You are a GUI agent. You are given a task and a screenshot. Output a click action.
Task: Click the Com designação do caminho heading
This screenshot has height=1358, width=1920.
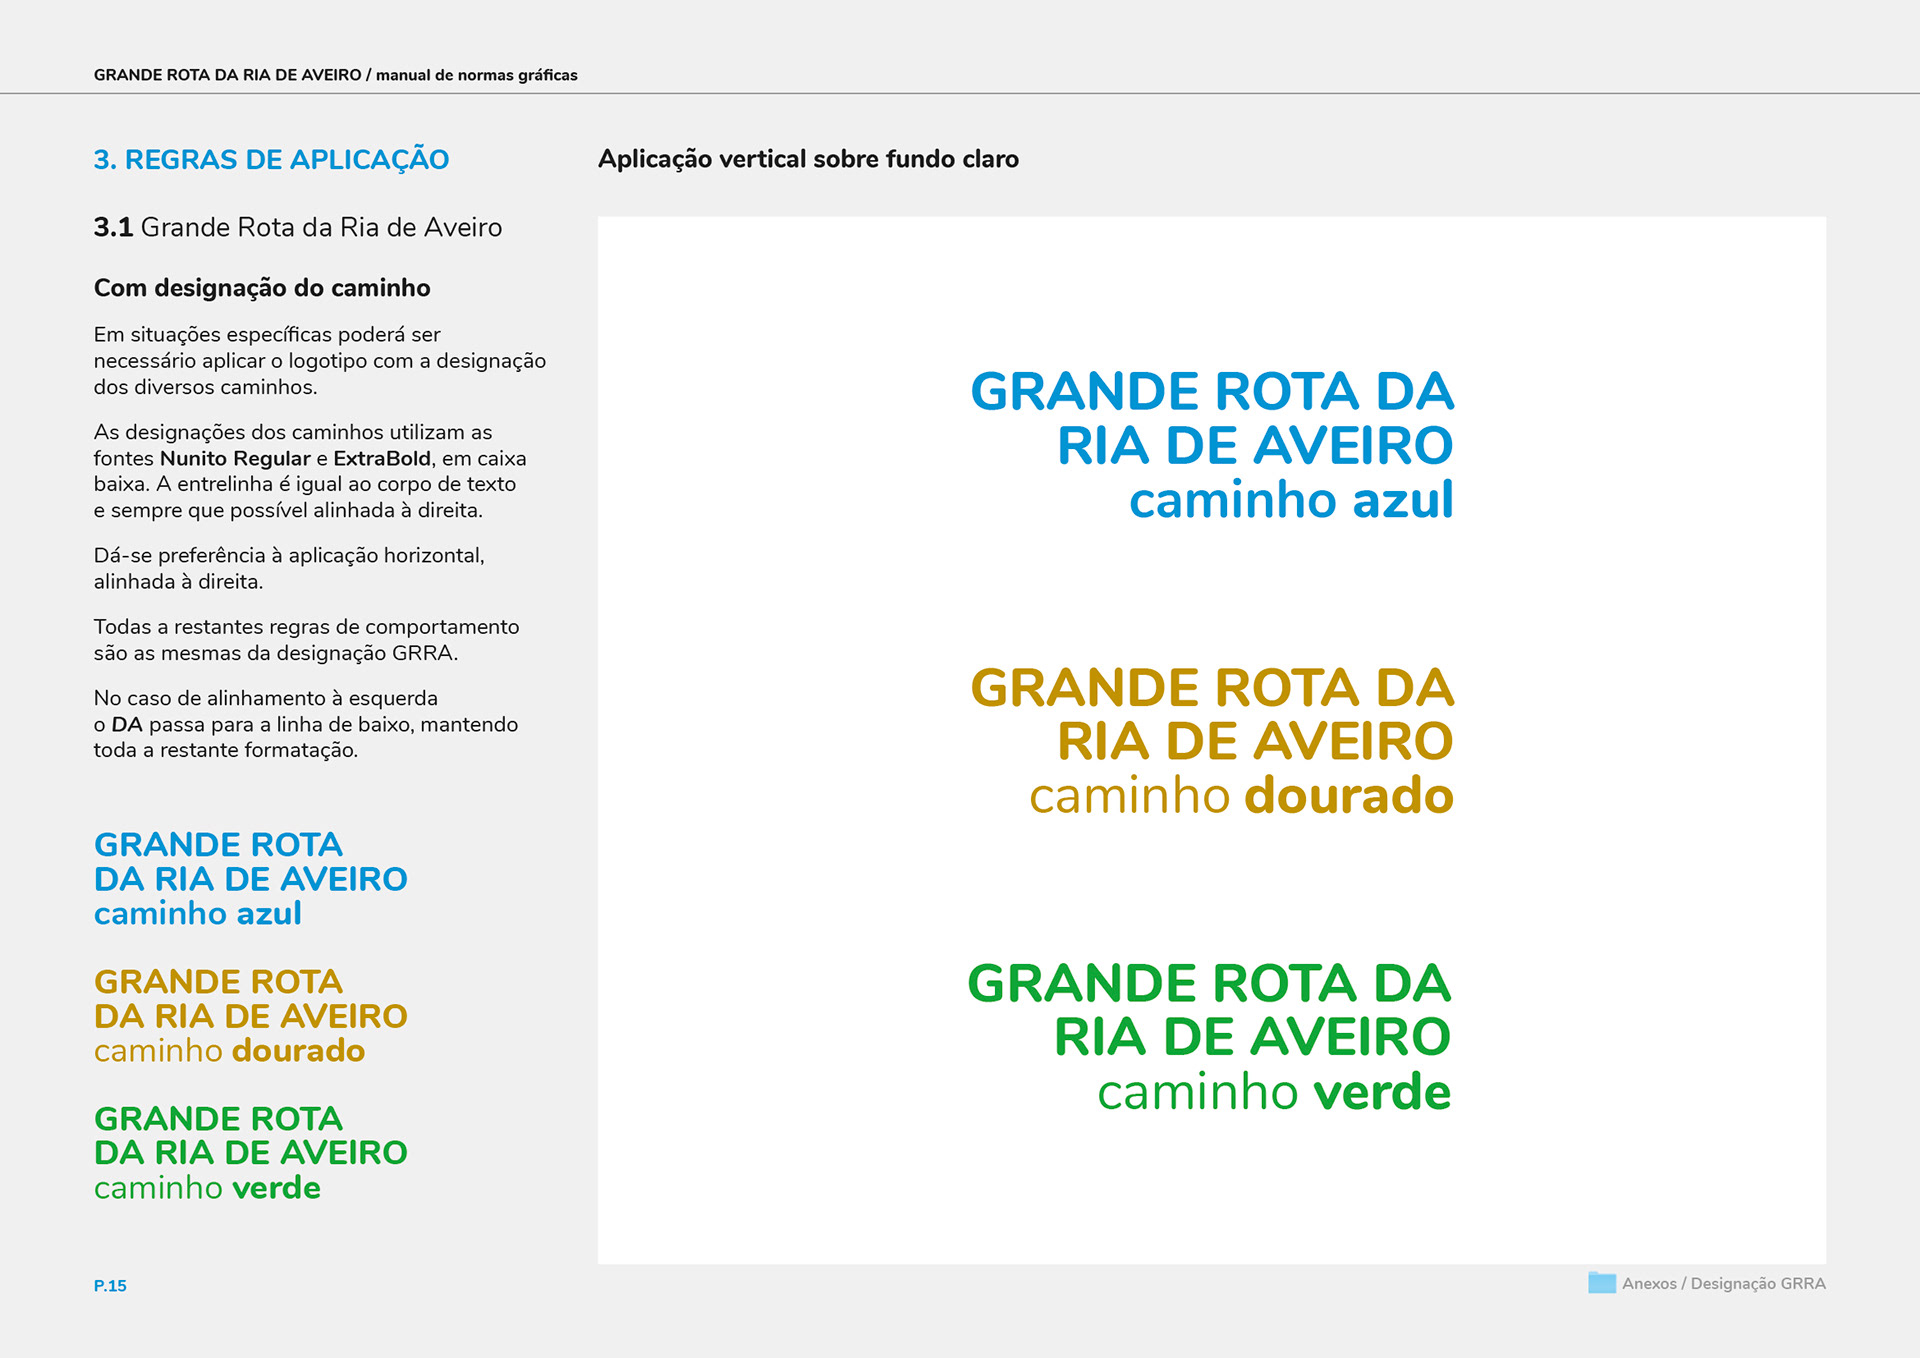pyautogui.click(x=262, y=288)
